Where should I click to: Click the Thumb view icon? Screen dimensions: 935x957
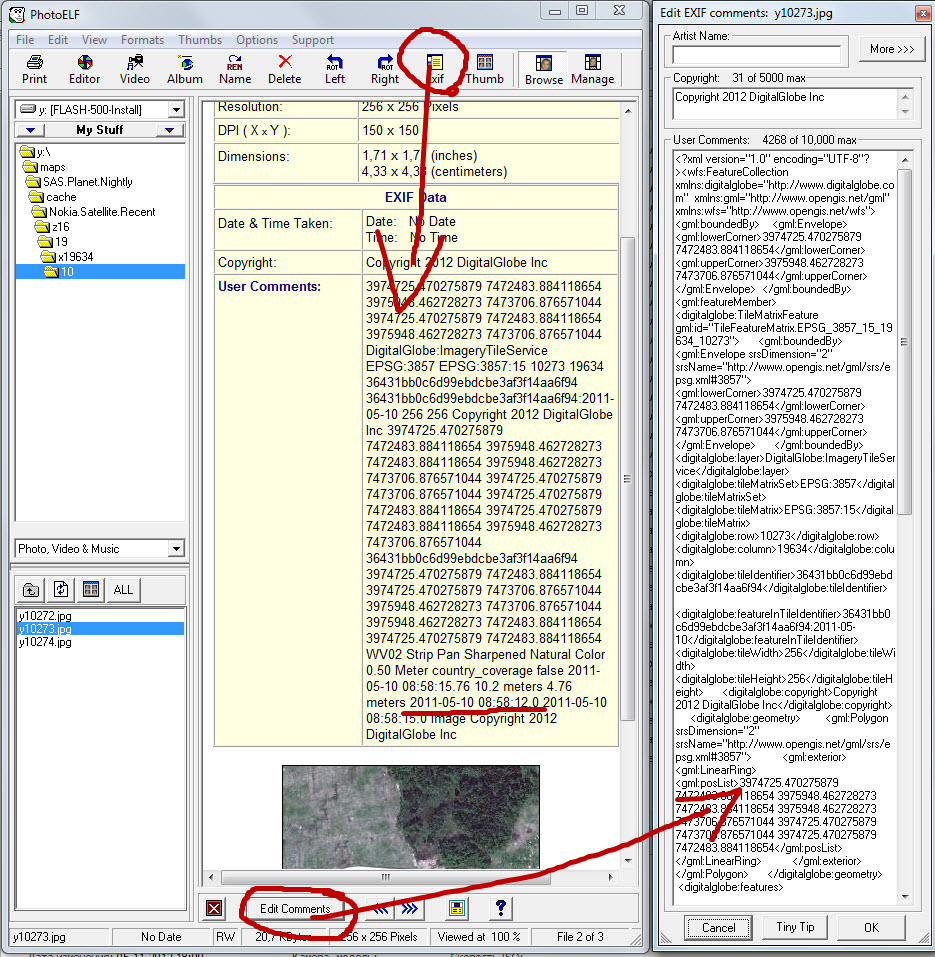click(x=484, y=69)
